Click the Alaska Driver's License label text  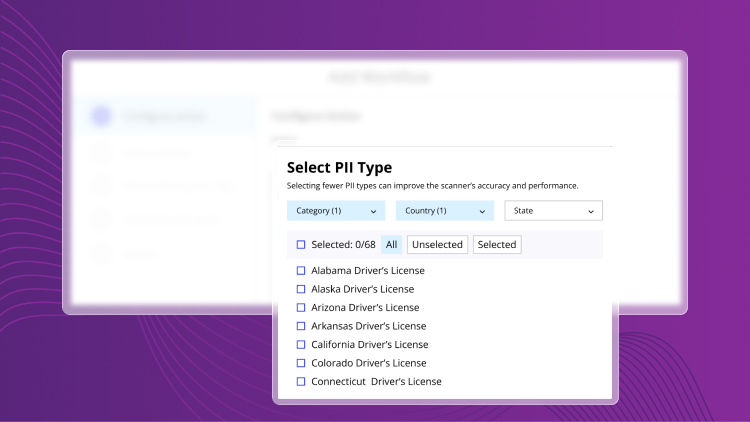364,289
